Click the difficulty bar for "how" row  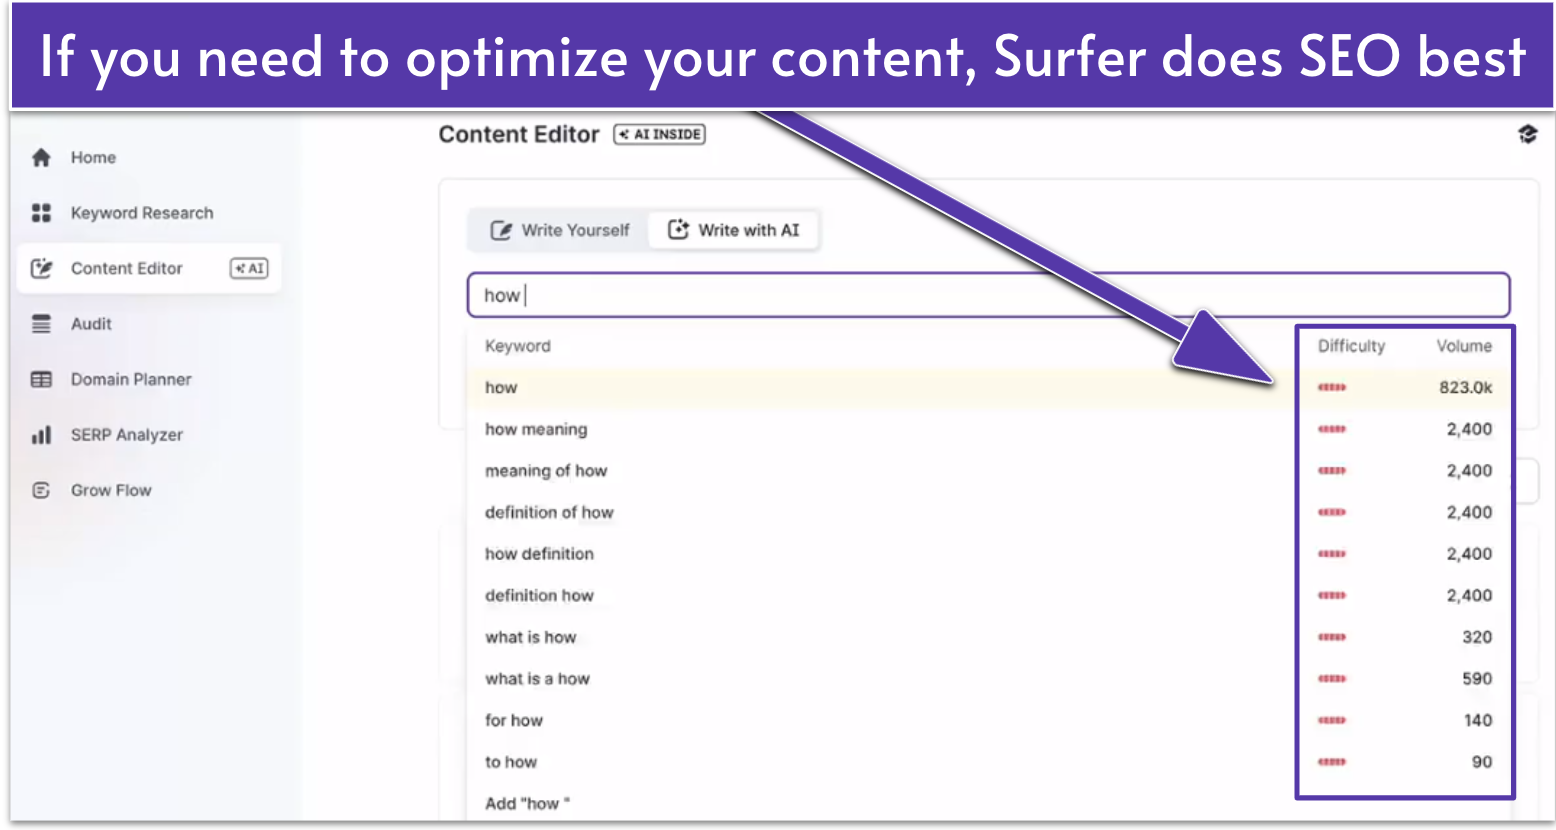[1332, 387]
